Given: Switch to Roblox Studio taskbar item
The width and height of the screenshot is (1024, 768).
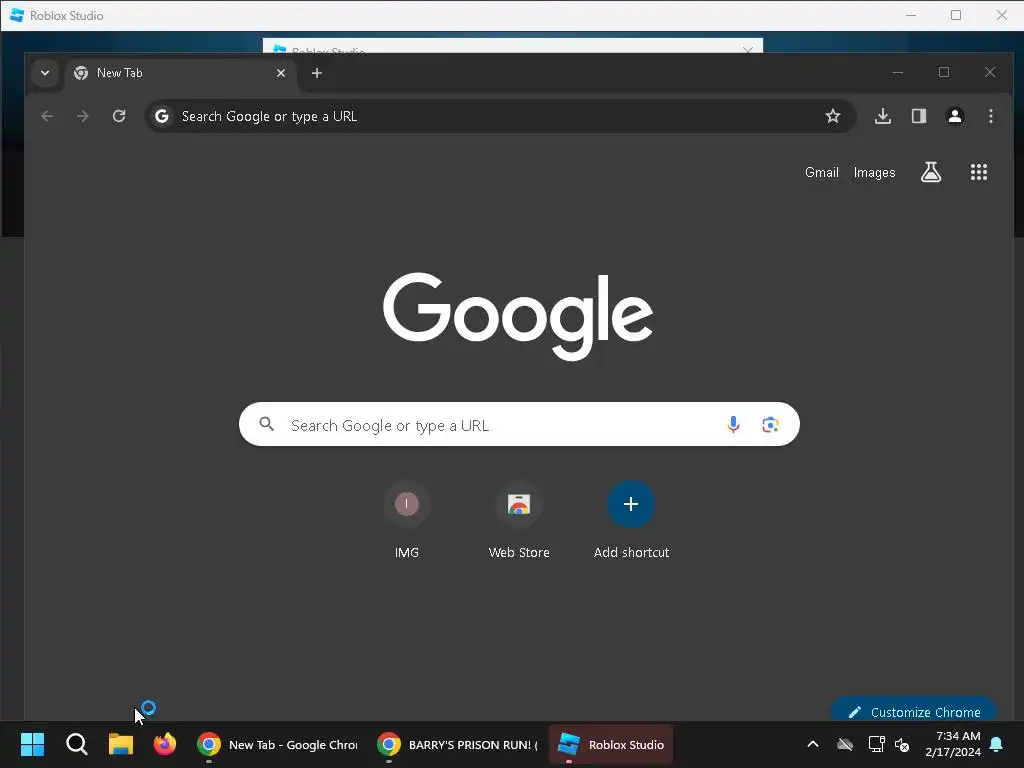Looking at the screenshot, I should click(x=611, y=744).
